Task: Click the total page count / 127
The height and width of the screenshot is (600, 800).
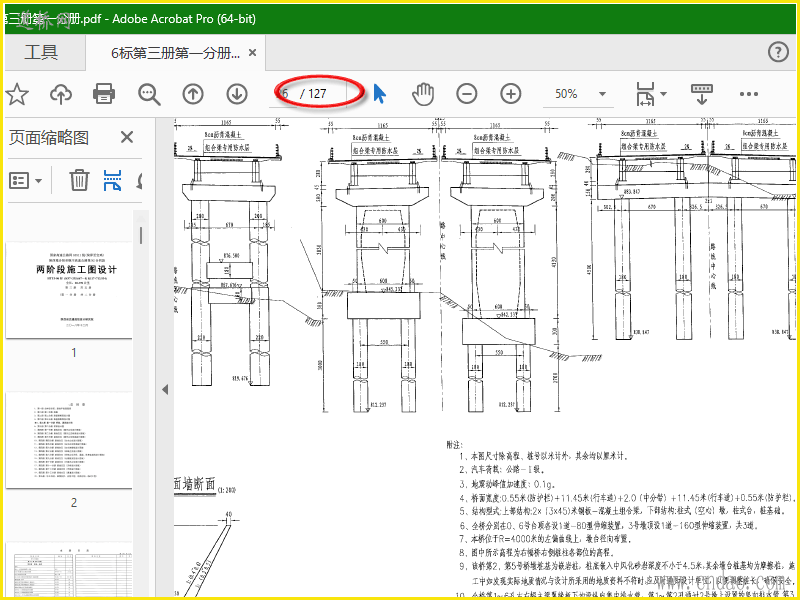Action: tap(313, 94)
